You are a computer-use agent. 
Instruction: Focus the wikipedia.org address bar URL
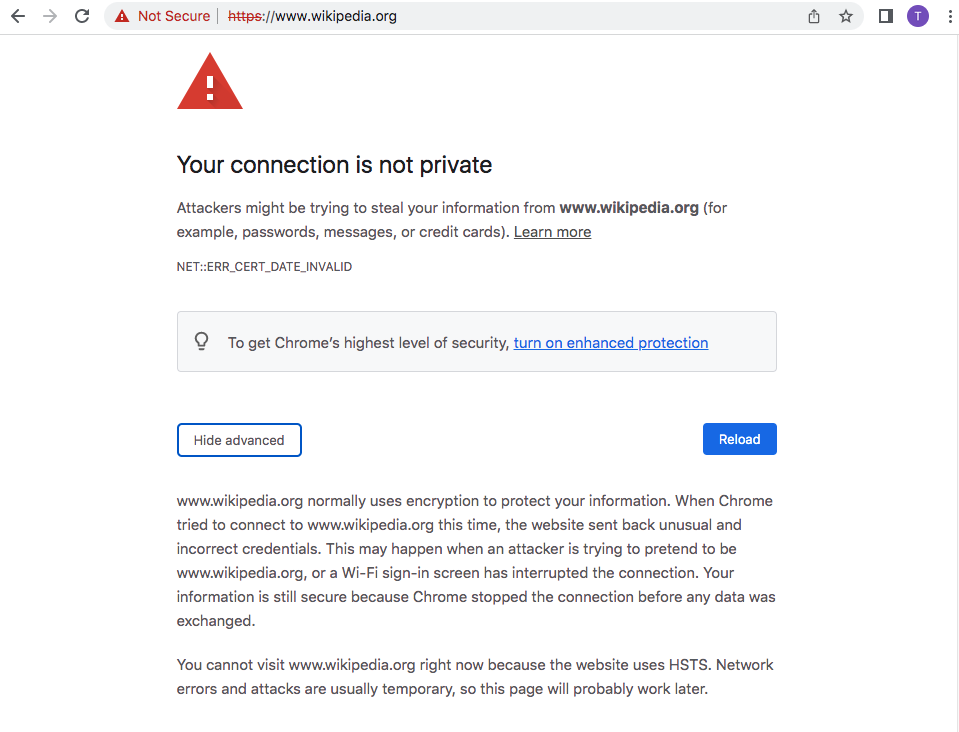(313, 17)
